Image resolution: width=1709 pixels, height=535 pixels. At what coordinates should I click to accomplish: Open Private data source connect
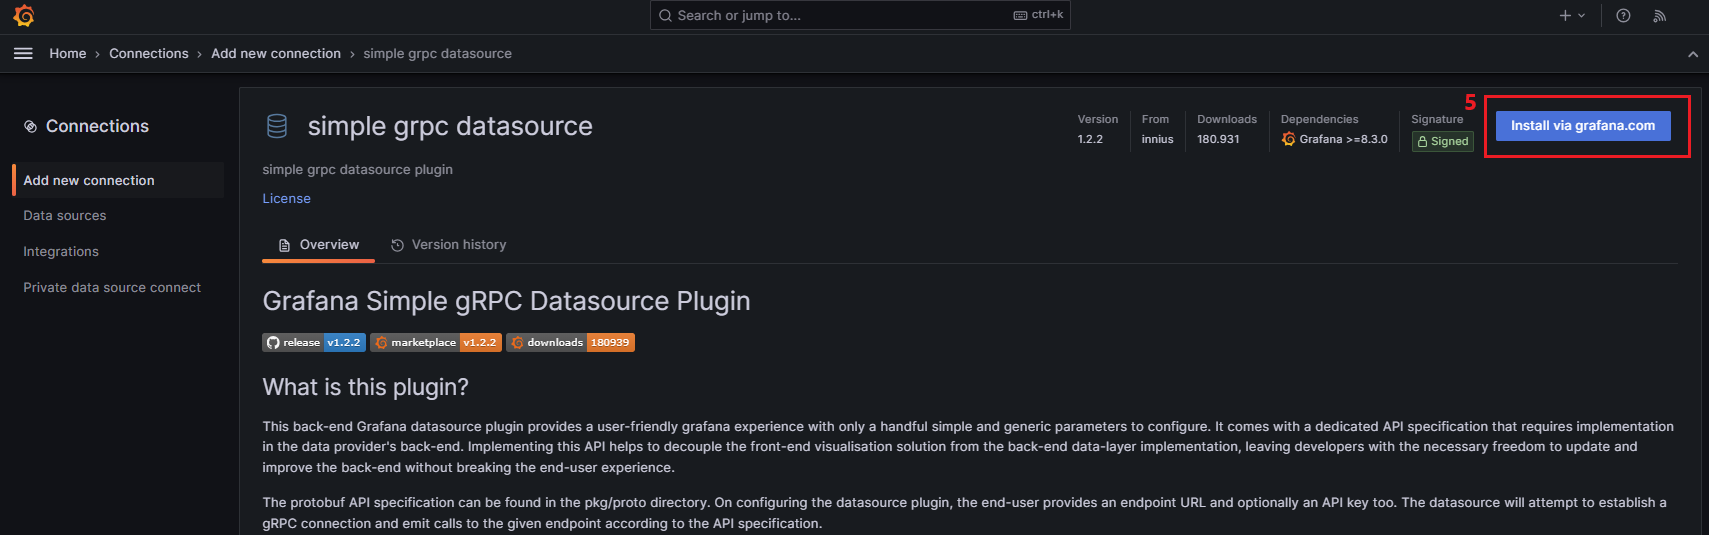coord(112,288)
